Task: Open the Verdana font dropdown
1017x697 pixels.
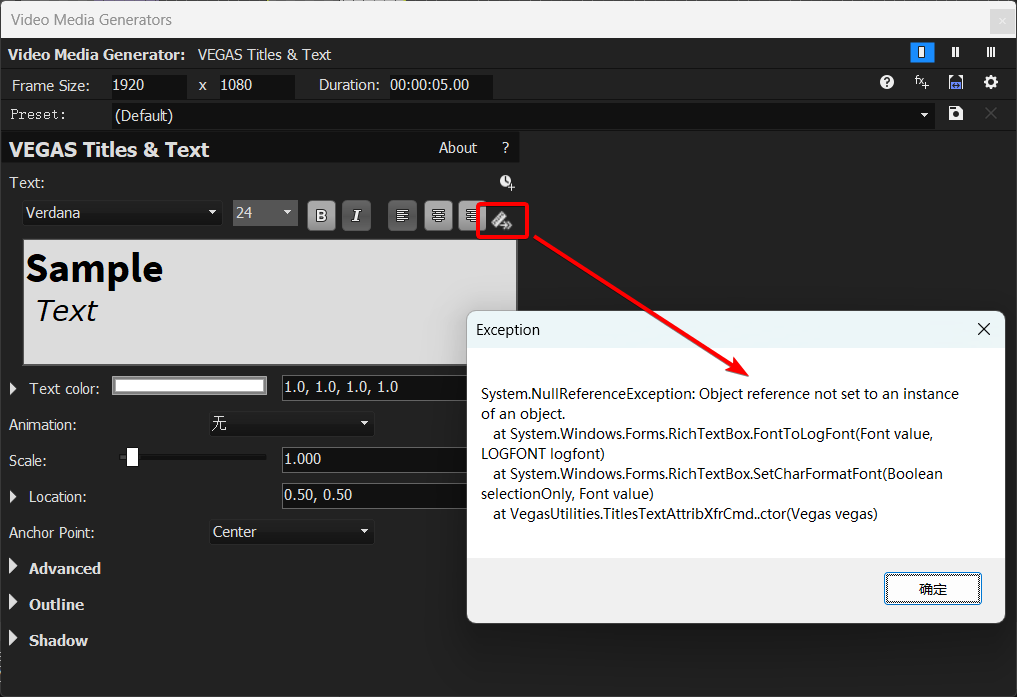Action: coord(121,213)
